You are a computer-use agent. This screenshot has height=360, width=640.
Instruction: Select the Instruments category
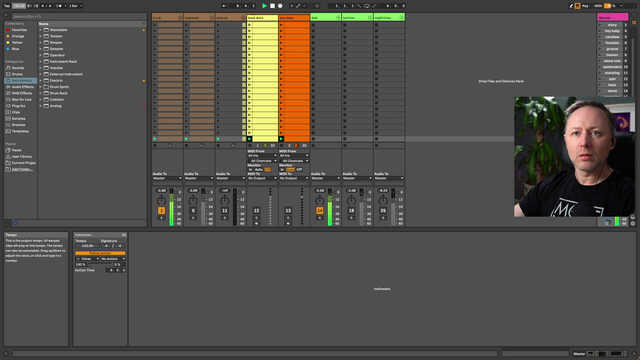[21, 80]
